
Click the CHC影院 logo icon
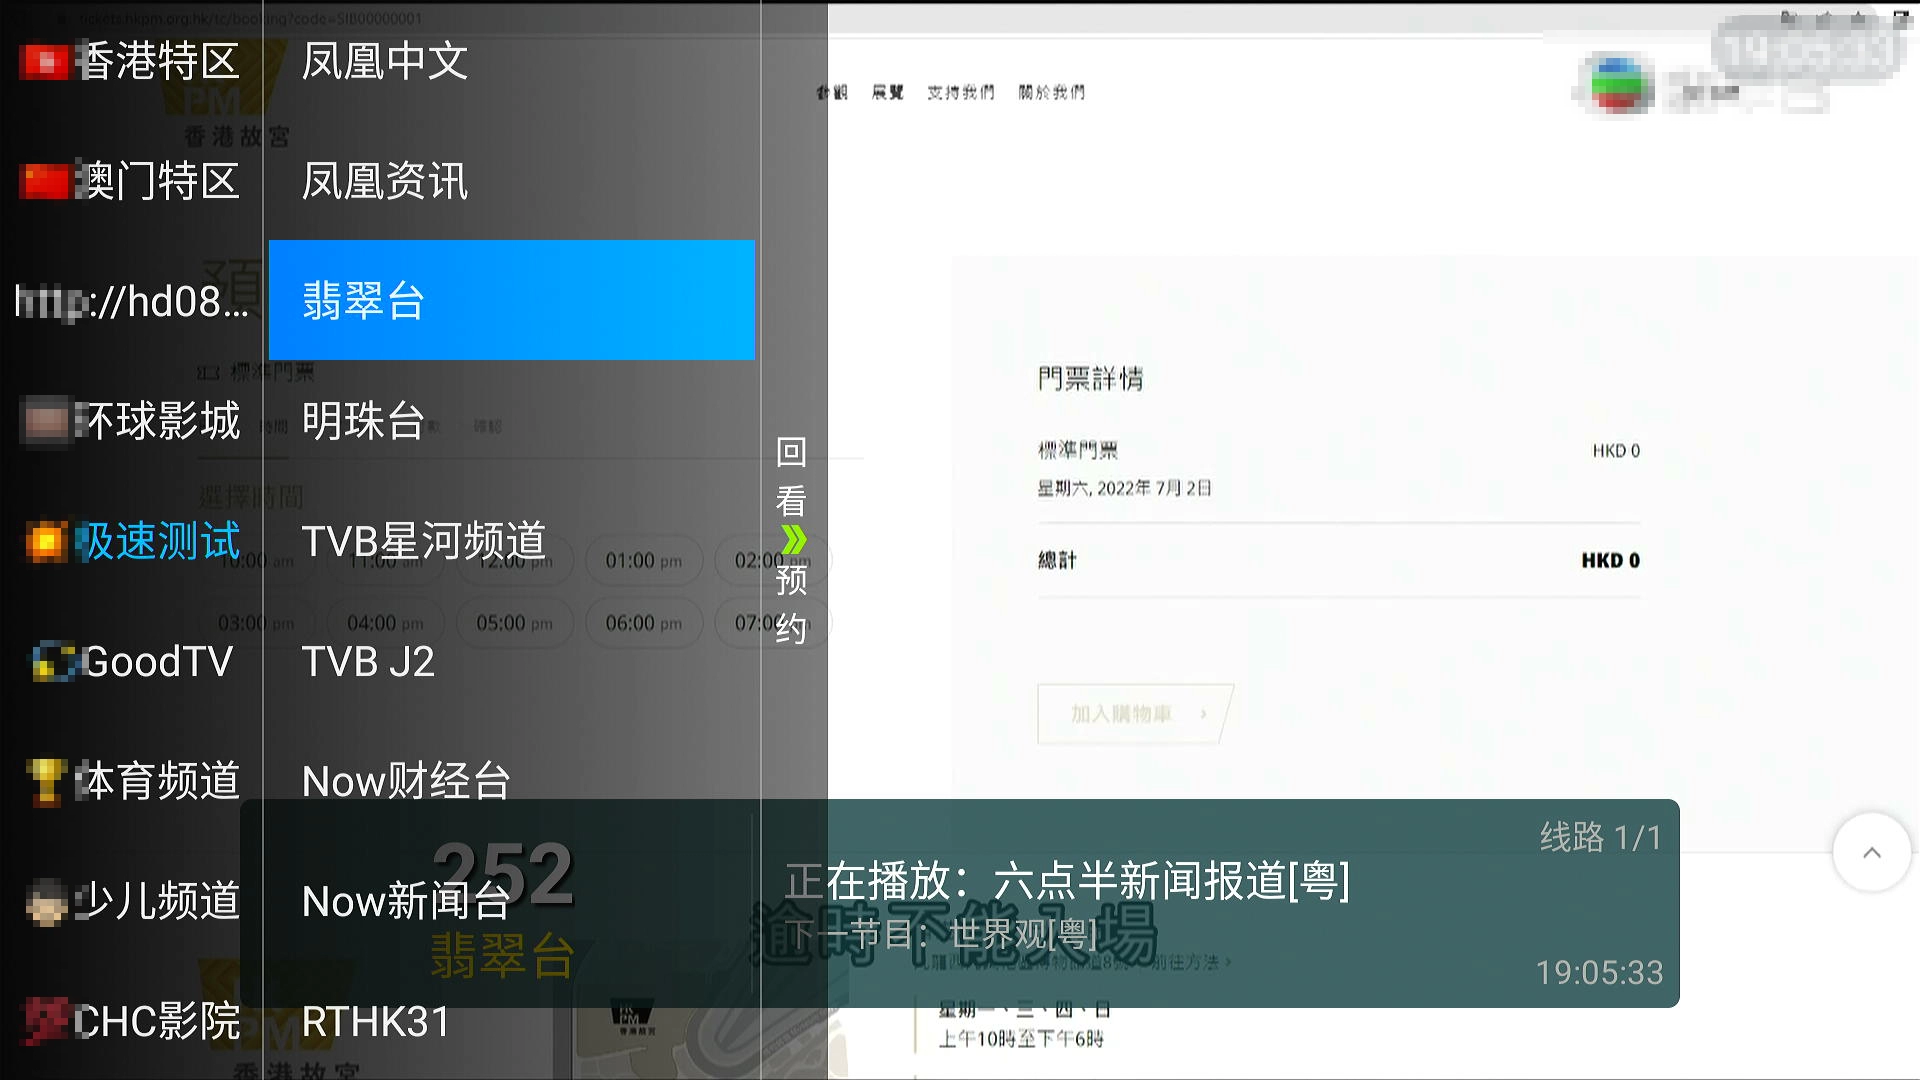click(45, 1021)
